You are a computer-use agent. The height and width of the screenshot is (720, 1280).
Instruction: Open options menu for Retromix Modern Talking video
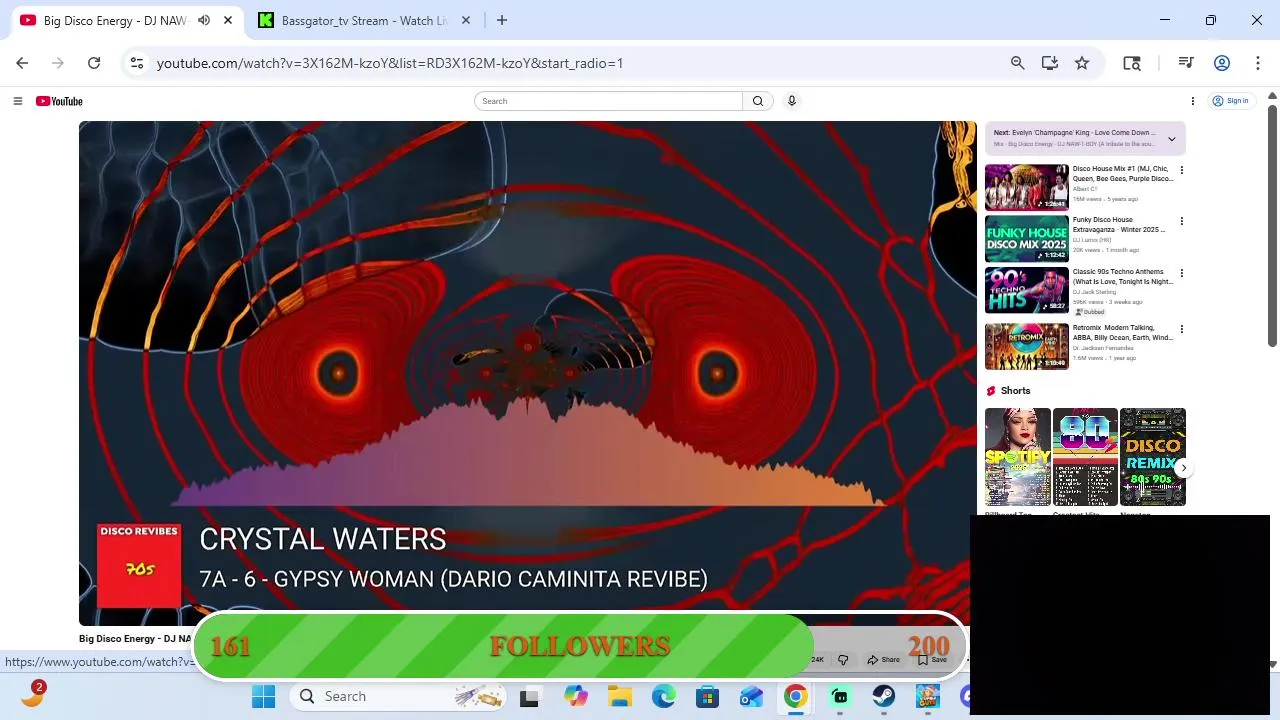click(1181, 329)
